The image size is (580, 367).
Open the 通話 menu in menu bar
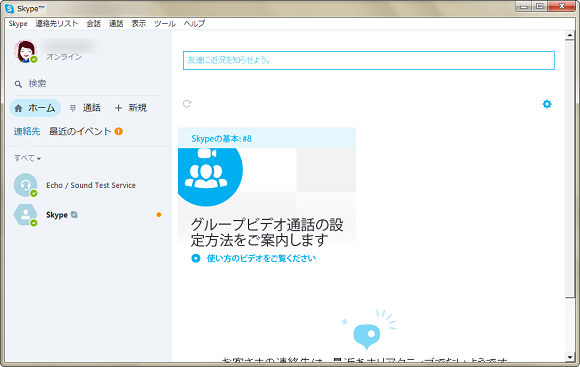116,24
